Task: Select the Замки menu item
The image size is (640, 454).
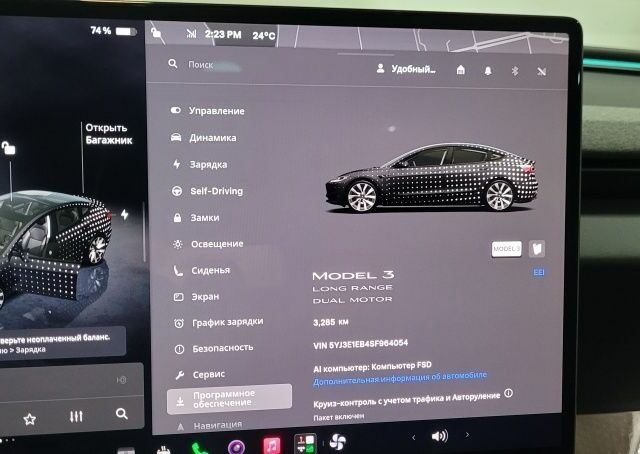Action: pyautogui.click(x=196, y=218)
